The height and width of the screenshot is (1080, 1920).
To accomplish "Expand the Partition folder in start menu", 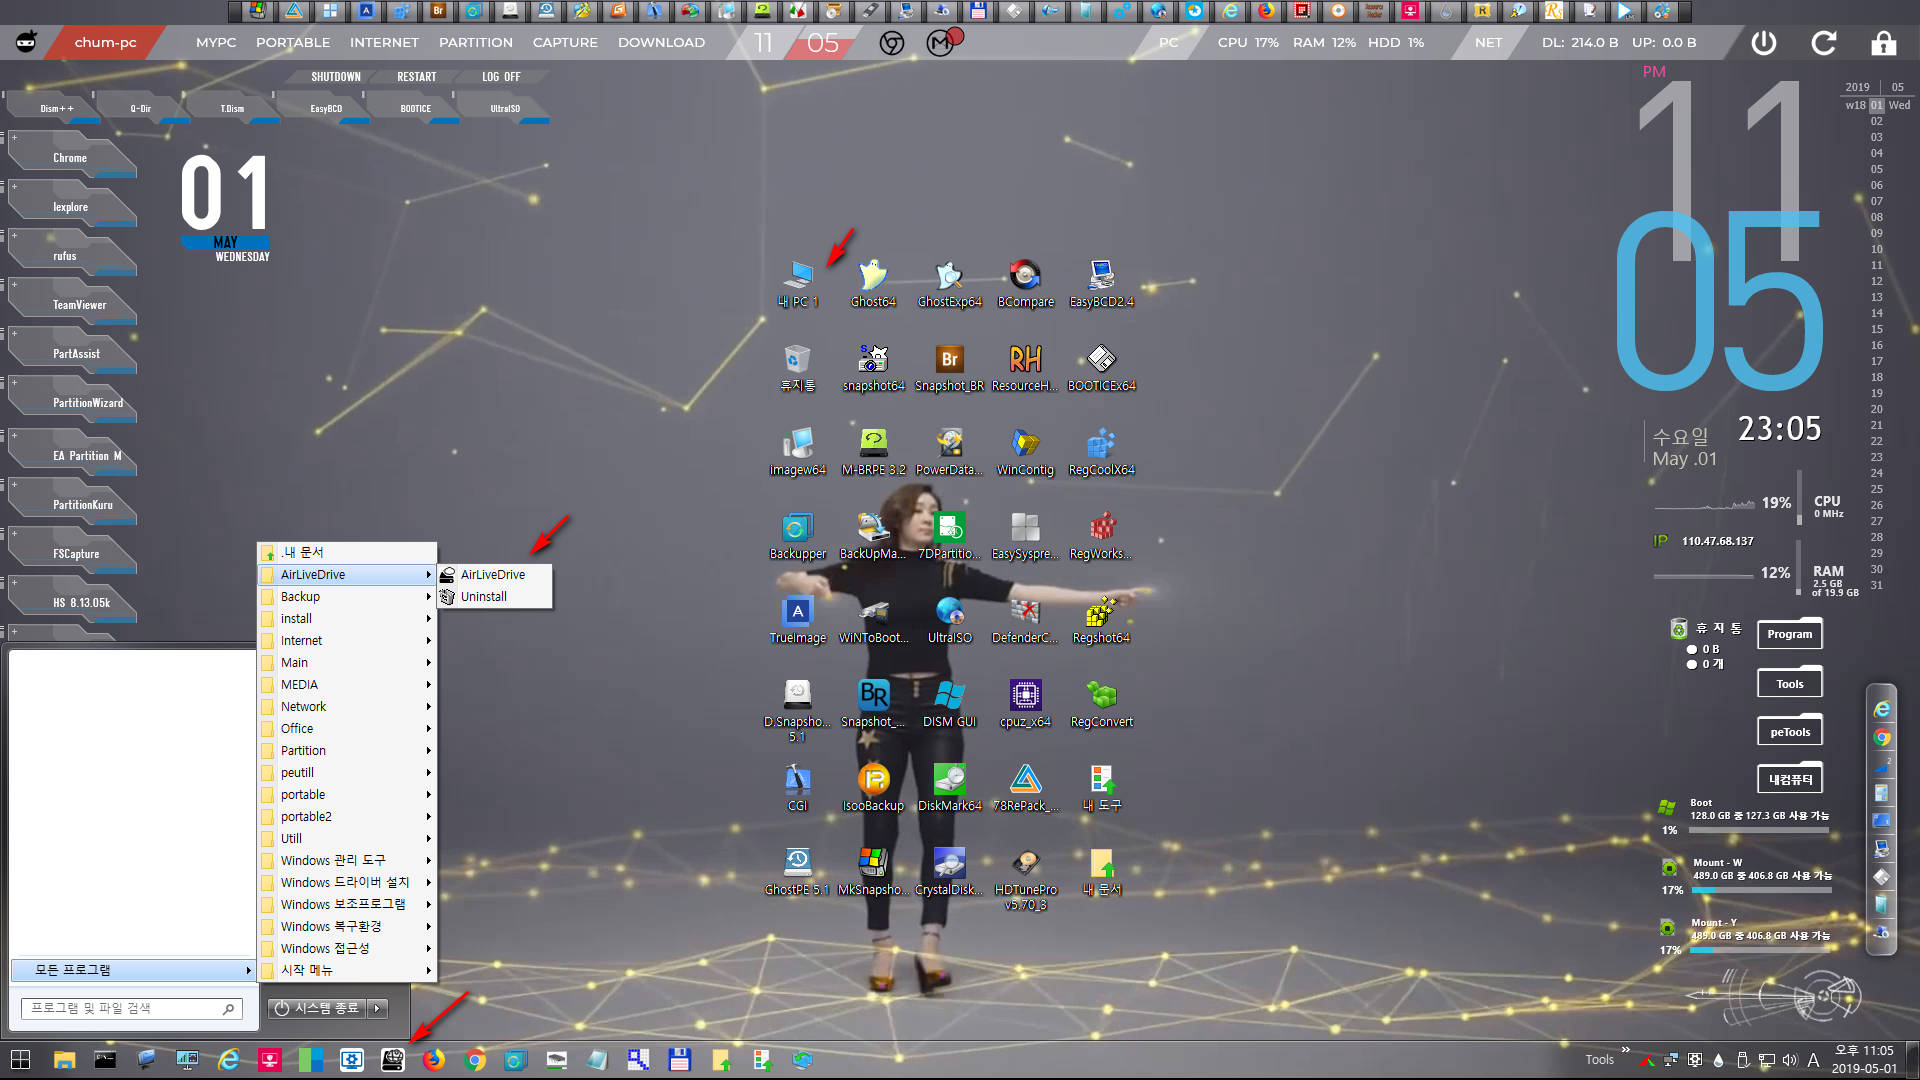I will (347, 750).
